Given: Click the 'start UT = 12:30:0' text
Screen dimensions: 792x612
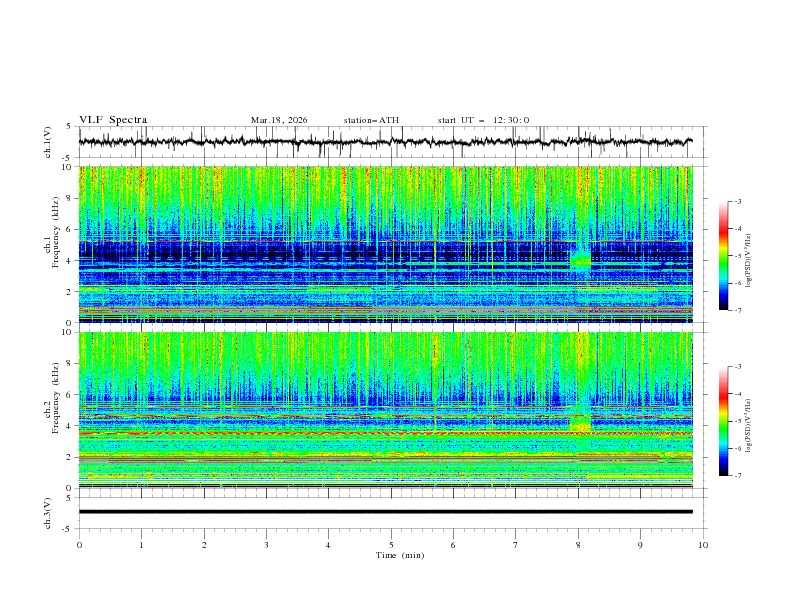Looking at the screenshot, I should click(x=483, y=120).
